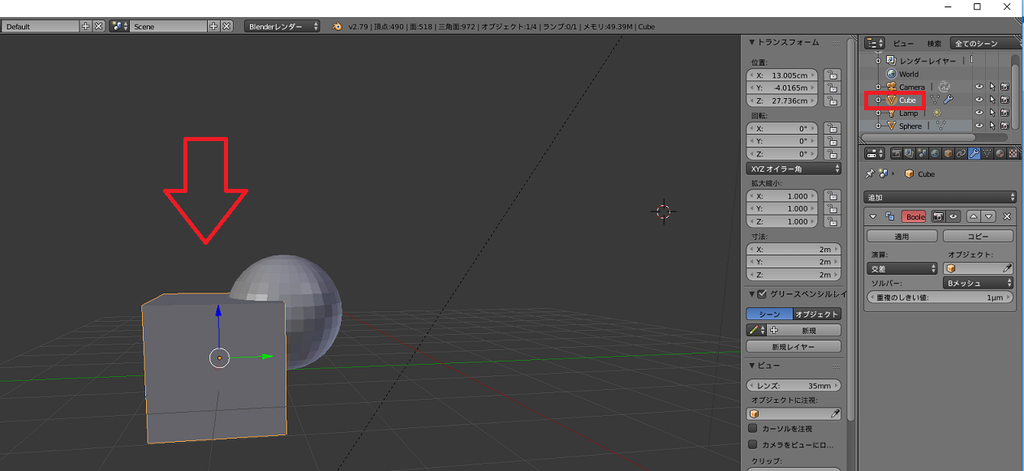Open the Modifiers wrench tab
This screenshot has width=1024, height=471.
coord(974,154)
